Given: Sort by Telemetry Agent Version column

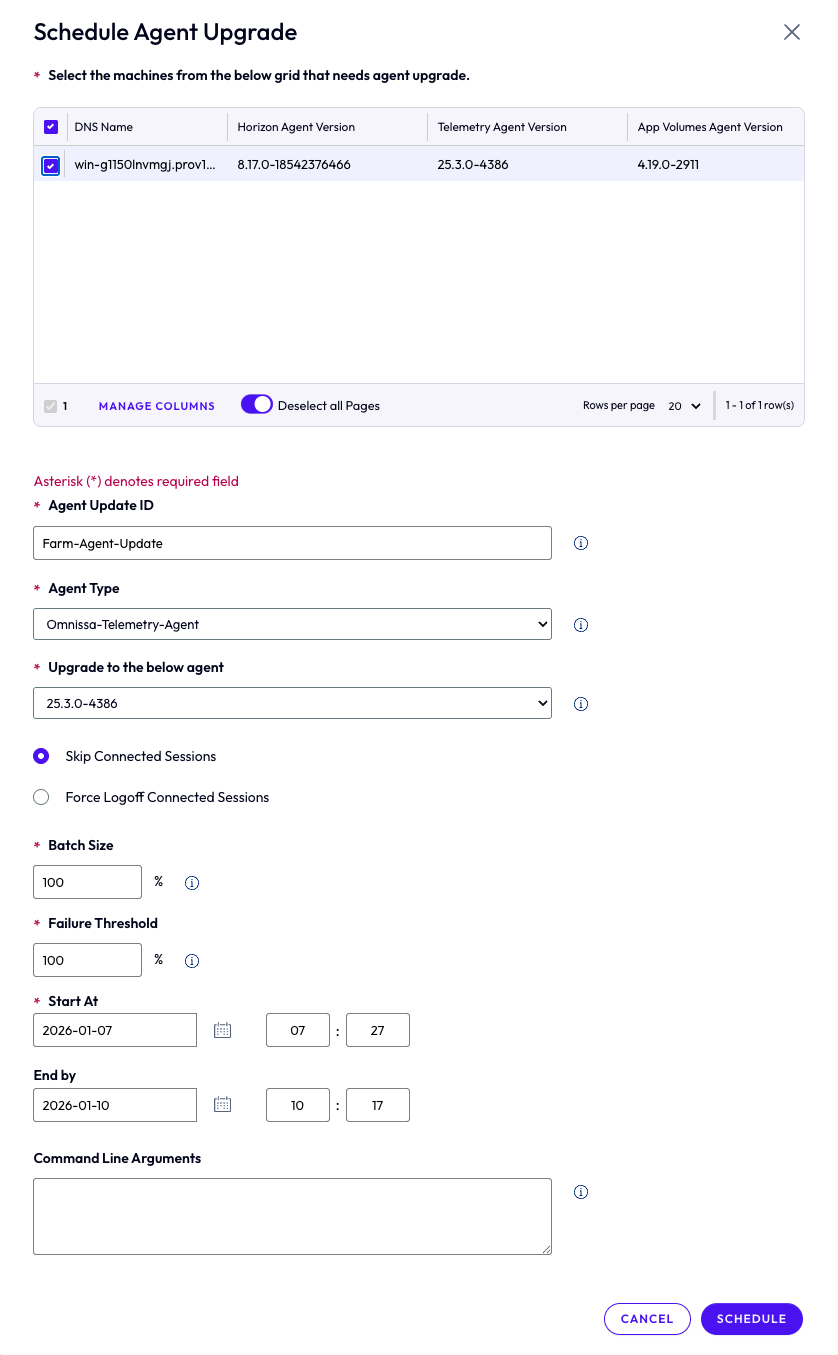Looking at the screenshot, I should pyautogui.click(x=502, y=127).
